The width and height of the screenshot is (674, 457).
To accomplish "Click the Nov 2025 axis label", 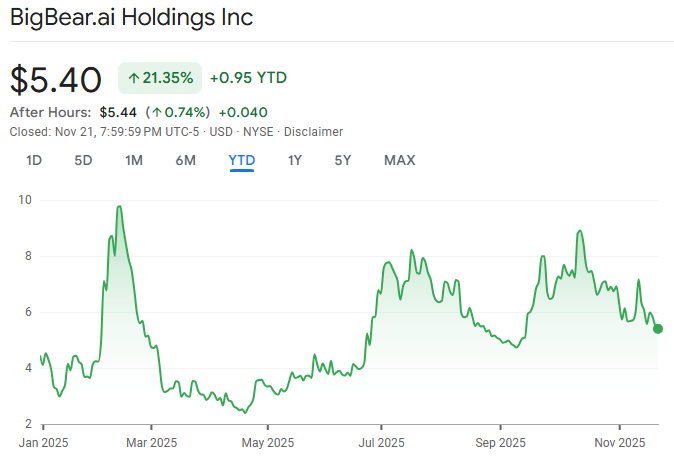I will (x=618, y=441).
